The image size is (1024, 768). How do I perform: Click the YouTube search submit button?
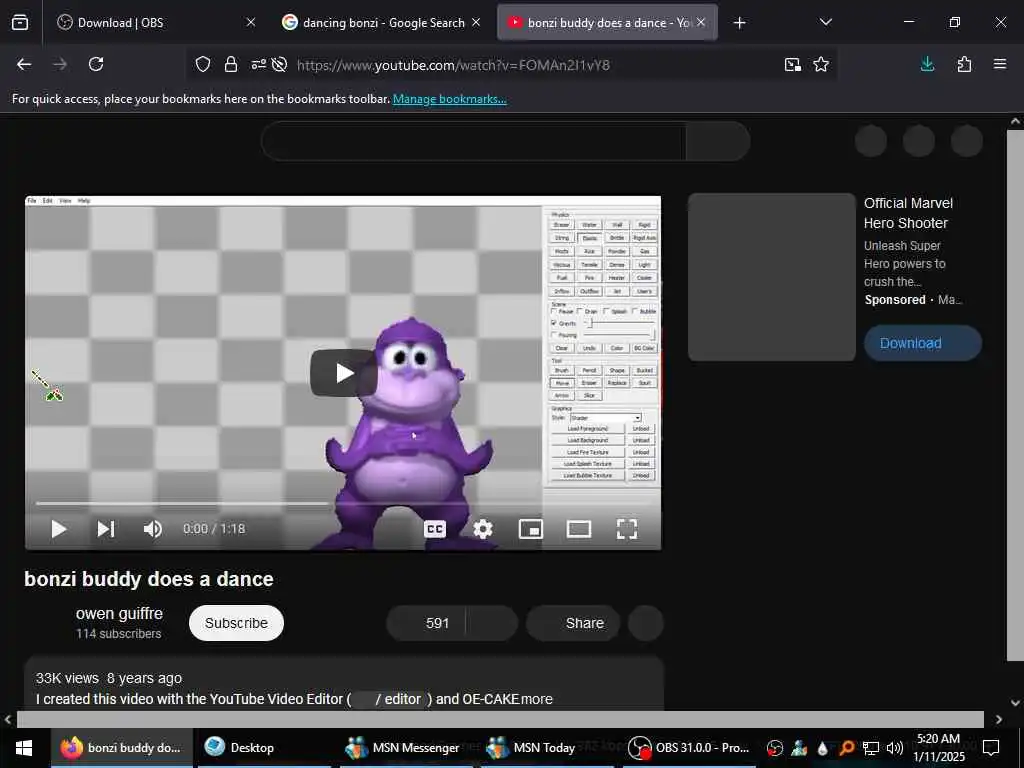tap(718, 141)
